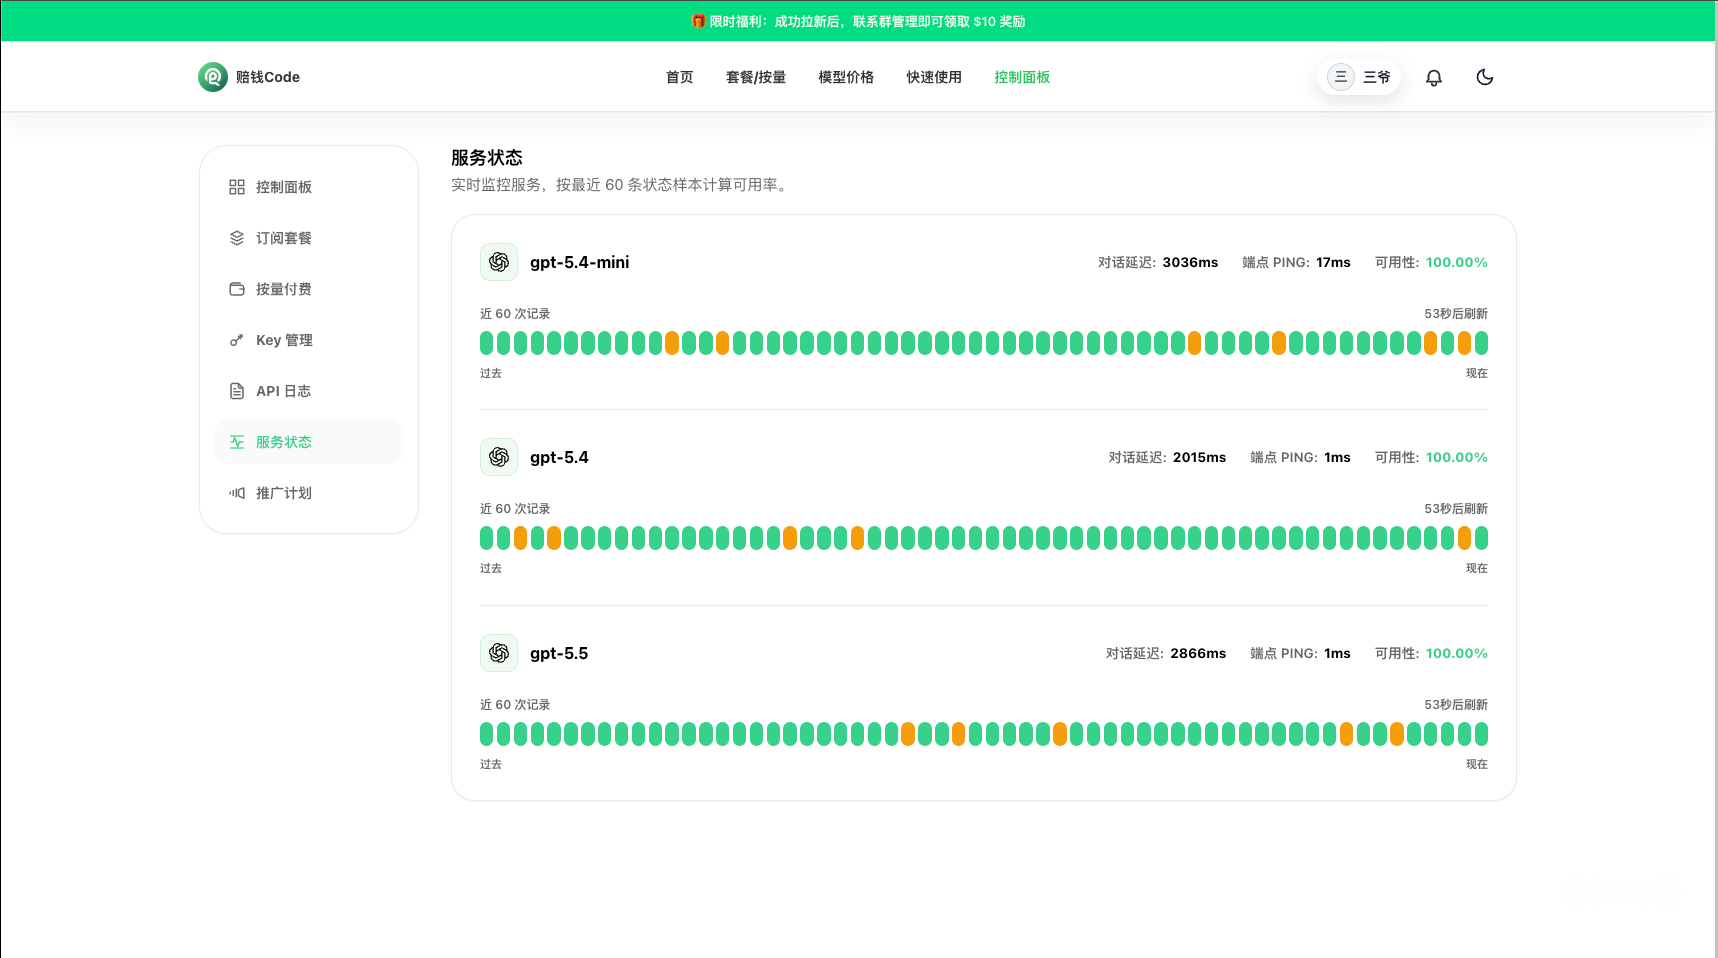The width and height of the screenshot is (1718, 958).
Task: Open 快速使用 page
Action: click(934, 77)
